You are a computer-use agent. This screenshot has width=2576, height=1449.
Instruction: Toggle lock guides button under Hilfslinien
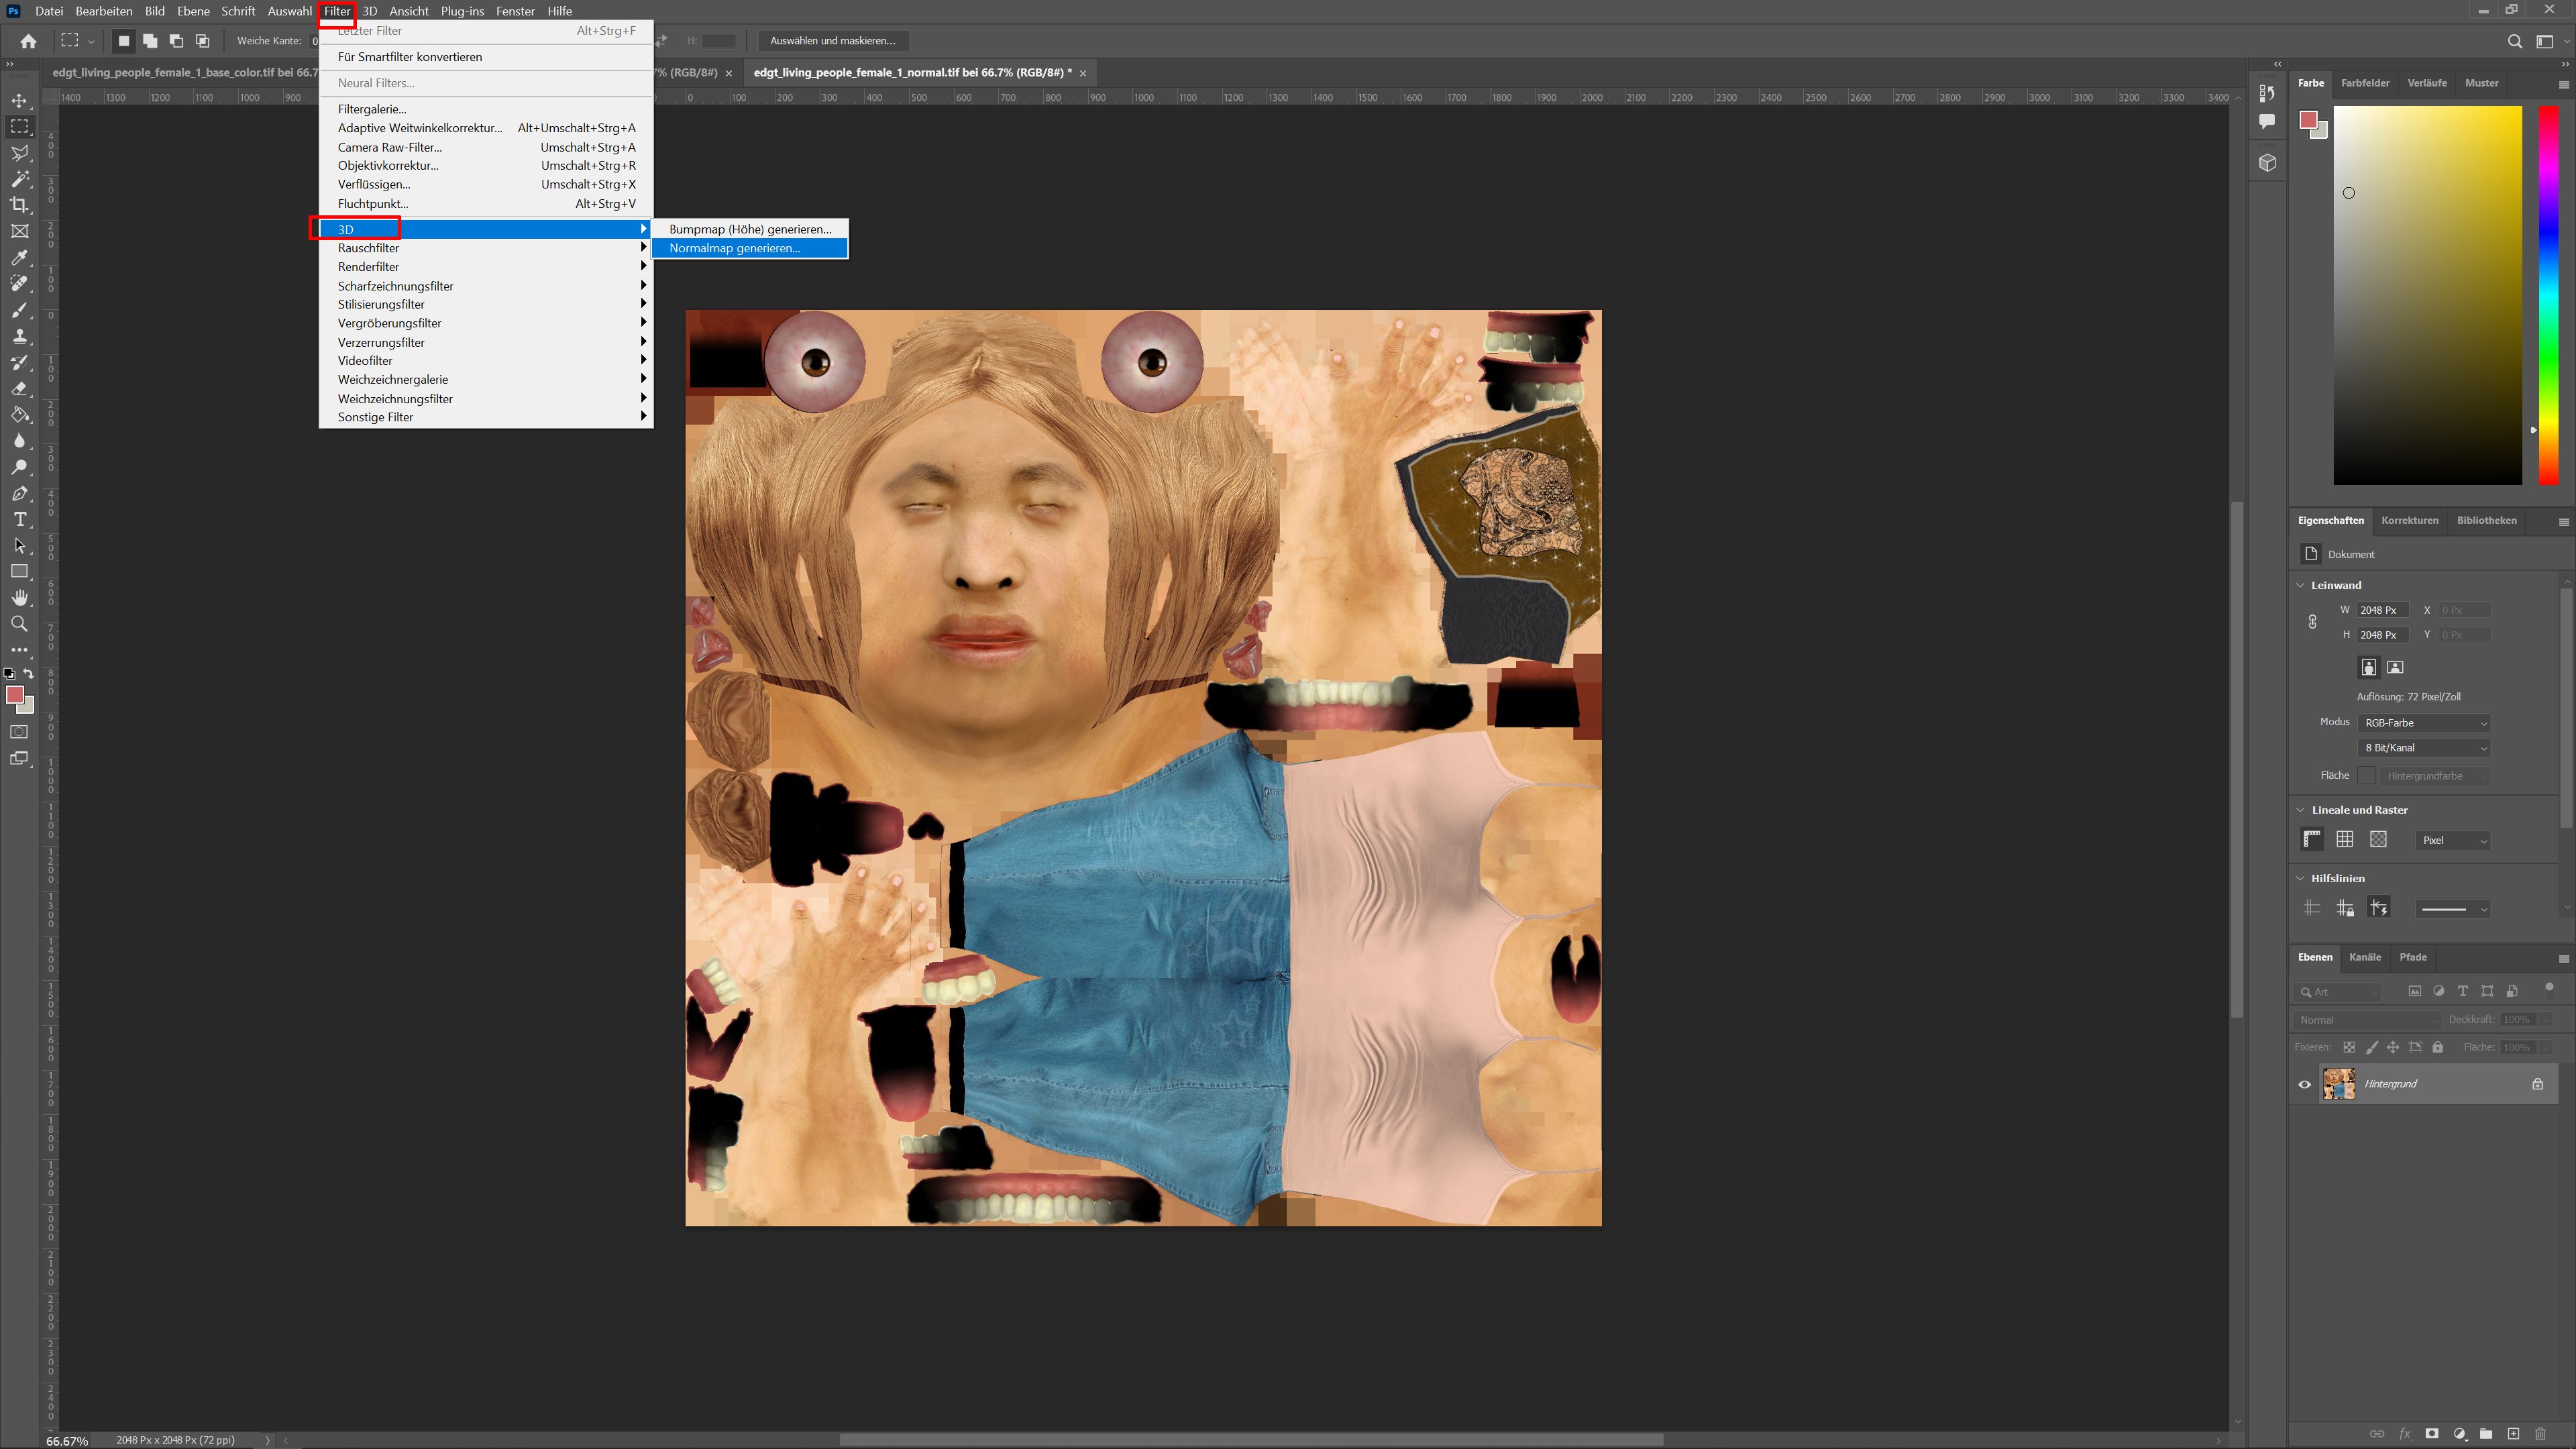point(2345,909)
